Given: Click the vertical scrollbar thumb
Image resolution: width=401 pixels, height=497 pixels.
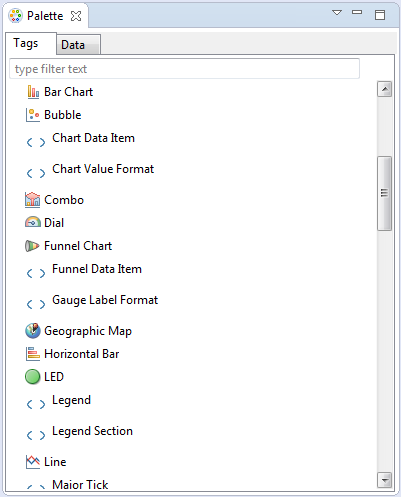Looking at the screenshot, I should 384,193.
